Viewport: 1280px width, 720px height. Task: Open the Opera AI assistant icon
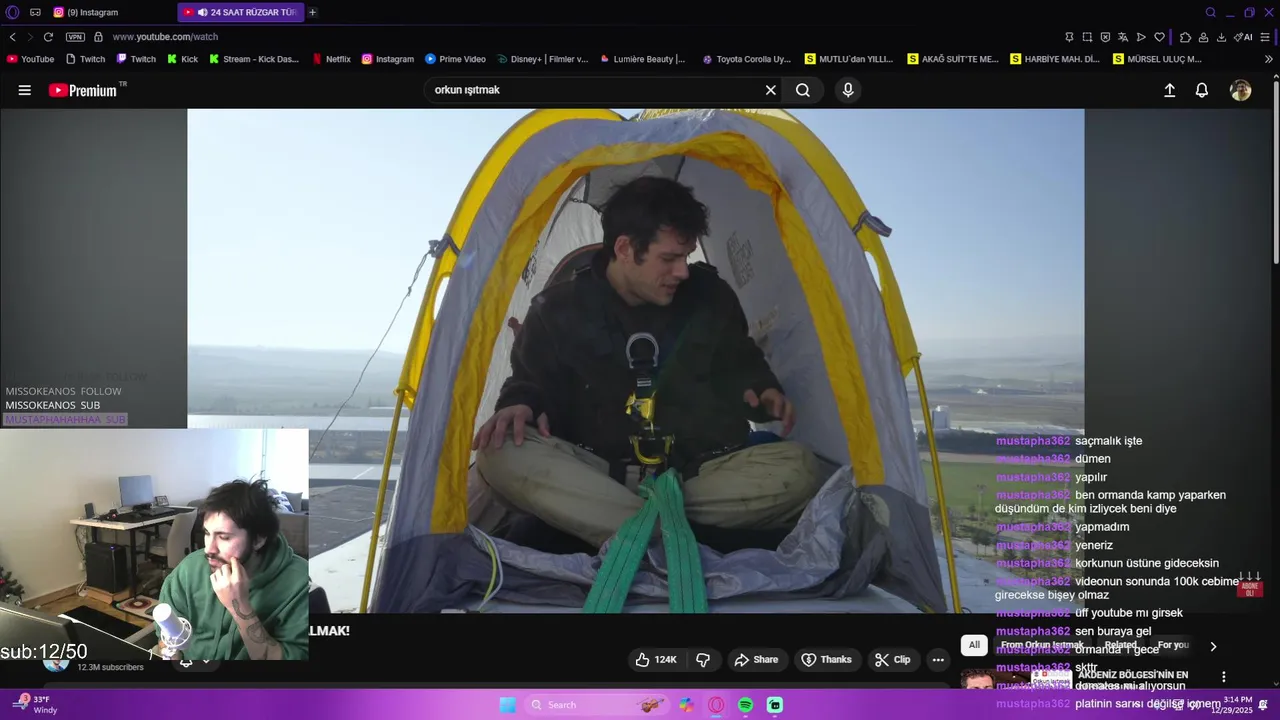pos(1243,37)
